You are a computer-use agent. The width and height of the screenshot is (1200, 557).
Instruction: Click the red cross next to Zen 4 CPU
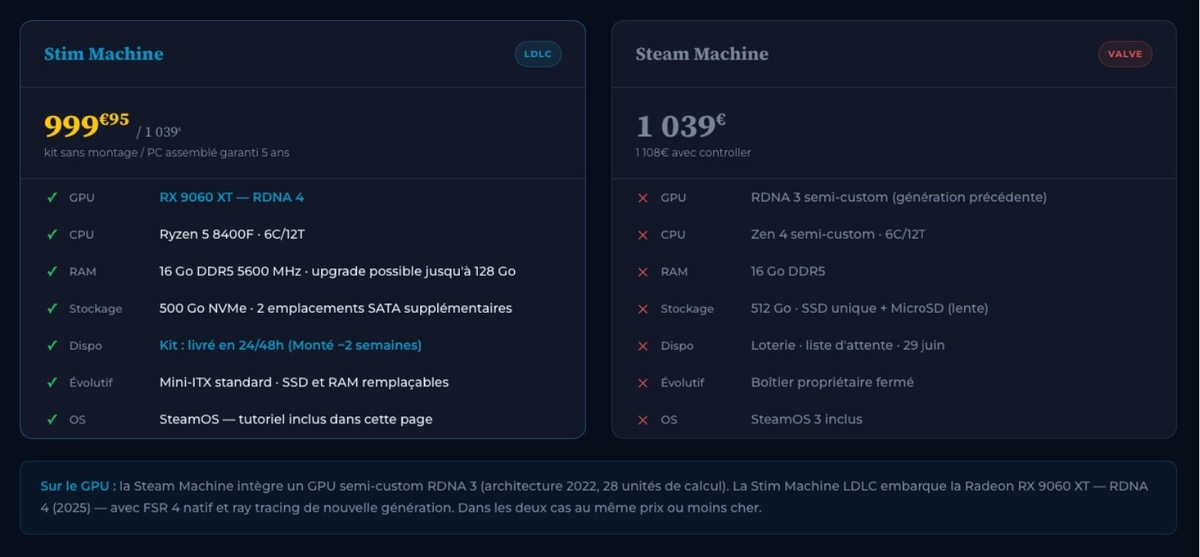click(643, 235)
